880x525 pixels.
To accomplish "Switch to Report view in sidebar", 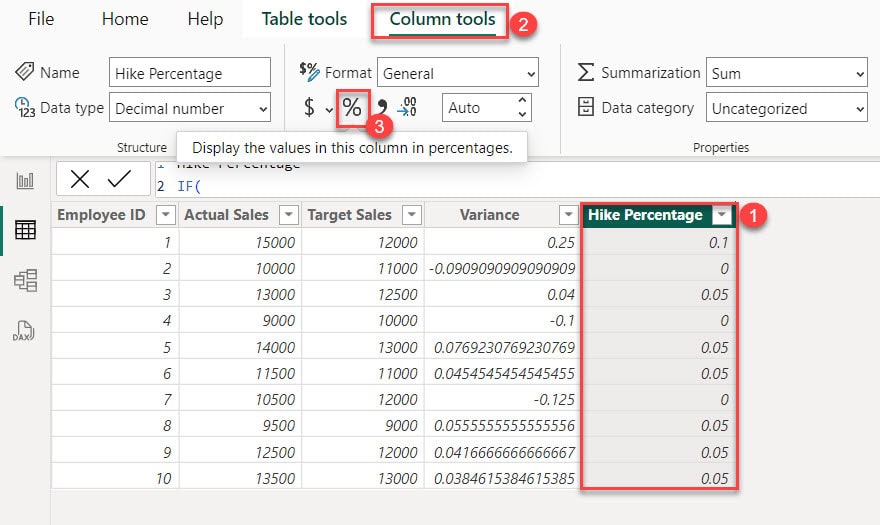I will click(25, 181).
